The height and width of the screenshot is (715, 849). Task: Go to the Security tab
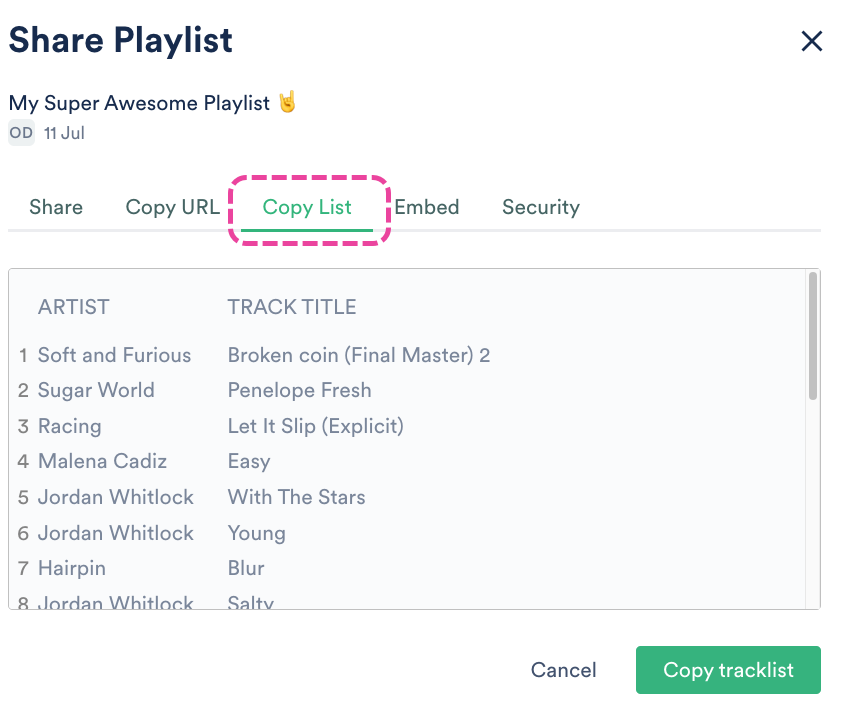[540, 207]
